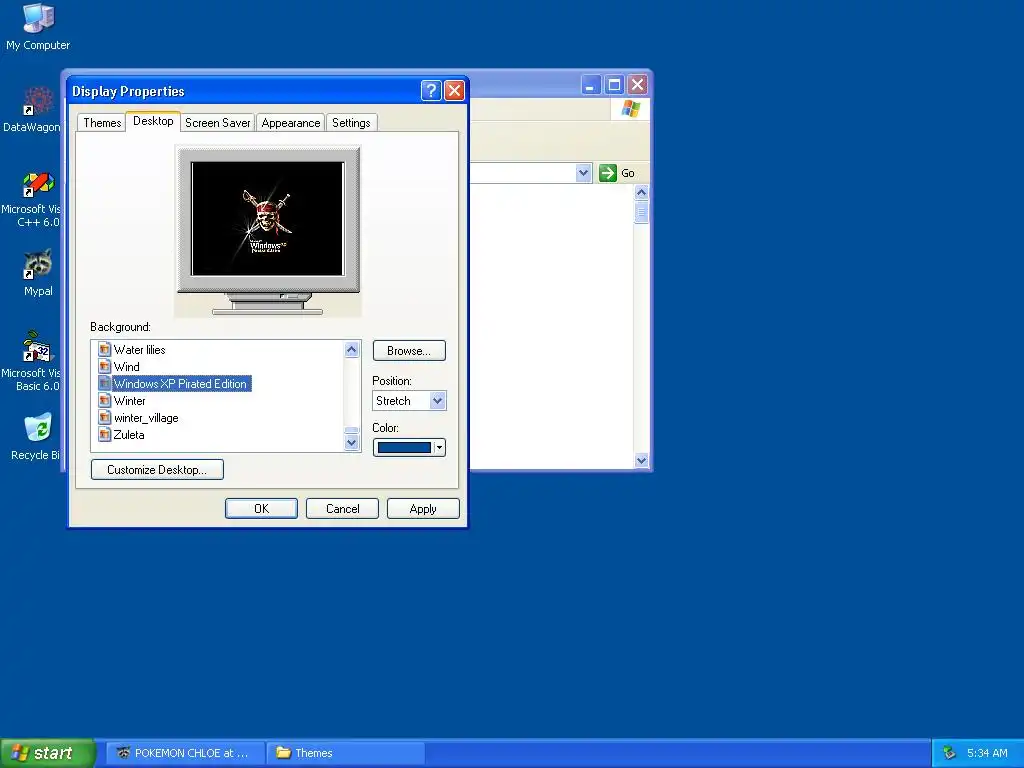The image size is (1024, 768).
Task: Click the monitor wallpaper preview image
Action: (x=268, y=219)
